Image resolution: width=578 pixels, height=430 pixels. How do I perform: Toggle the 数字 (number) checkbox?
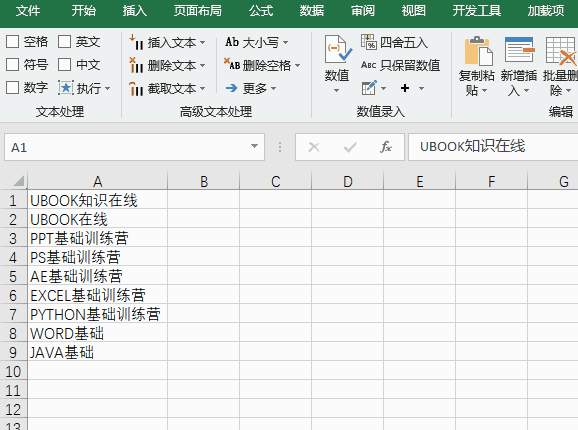13,88
